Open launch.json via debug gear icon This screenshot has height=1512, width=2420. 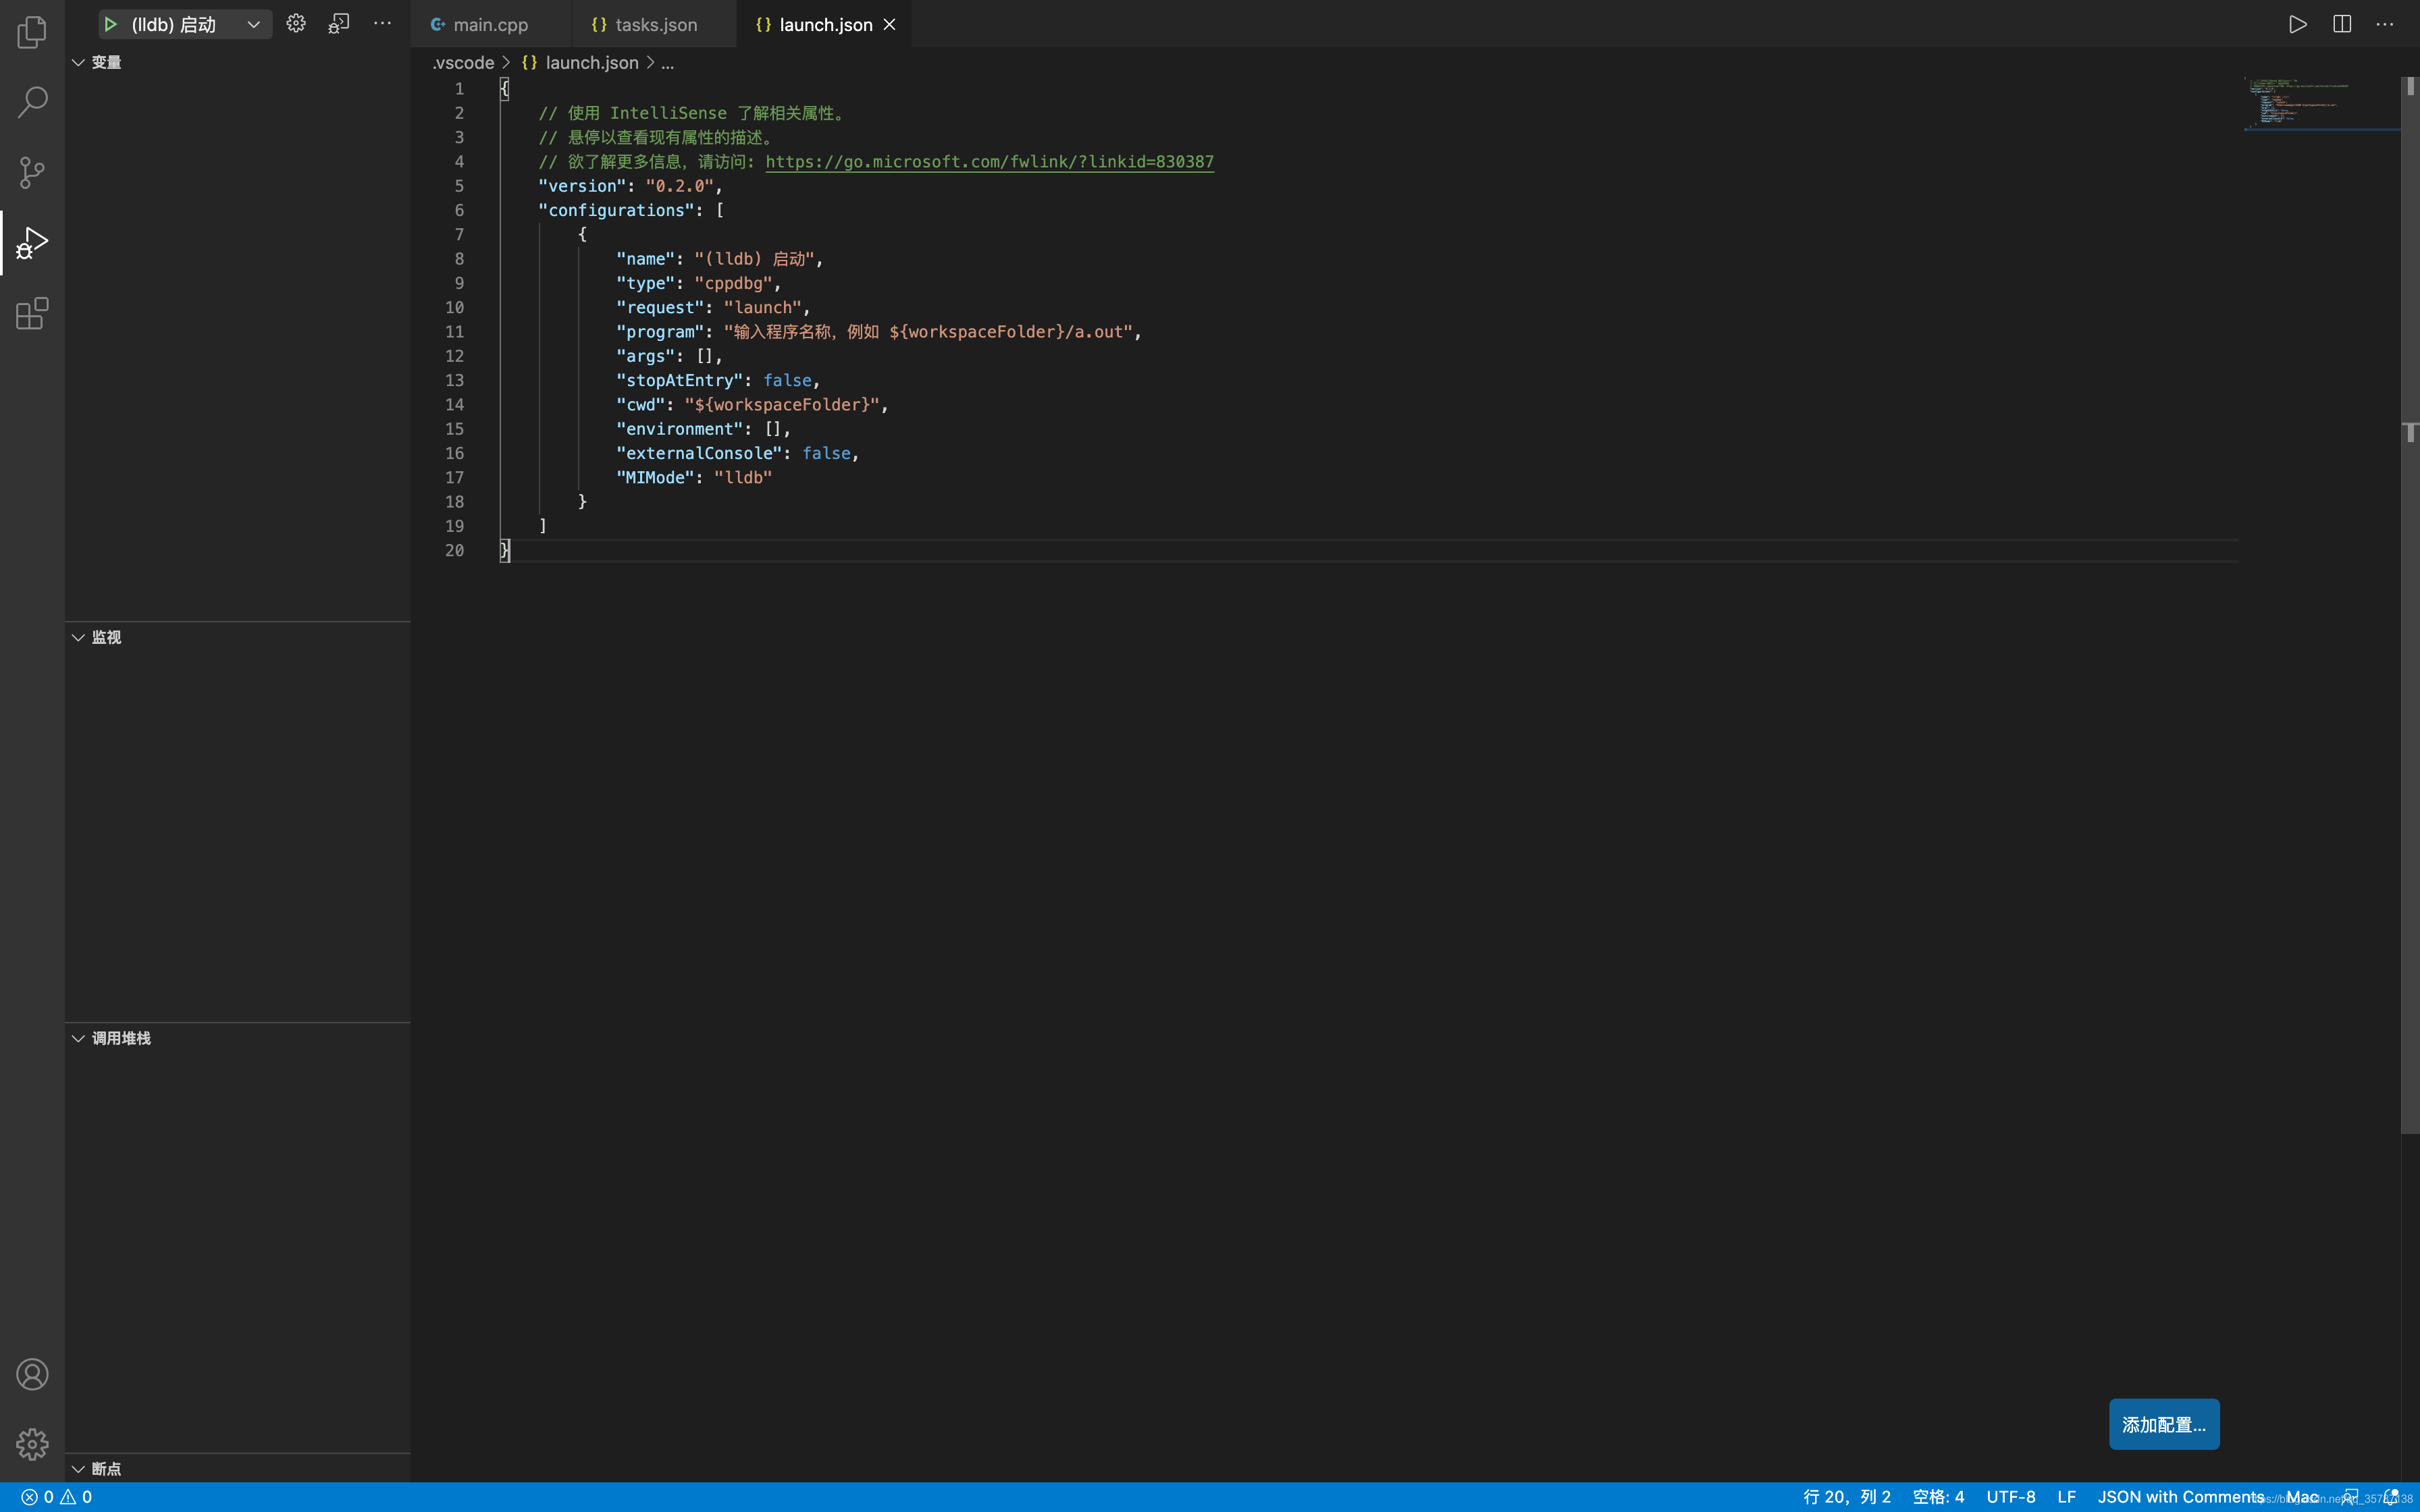(296, 24)
